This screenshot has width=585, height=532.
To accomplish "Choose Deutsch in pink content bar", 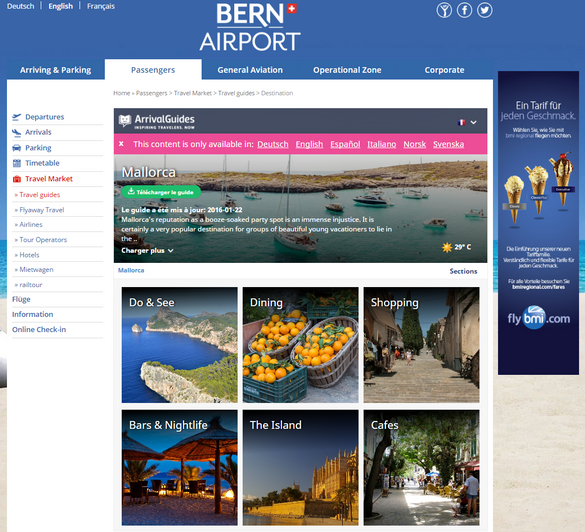I will tap(273, 144).
